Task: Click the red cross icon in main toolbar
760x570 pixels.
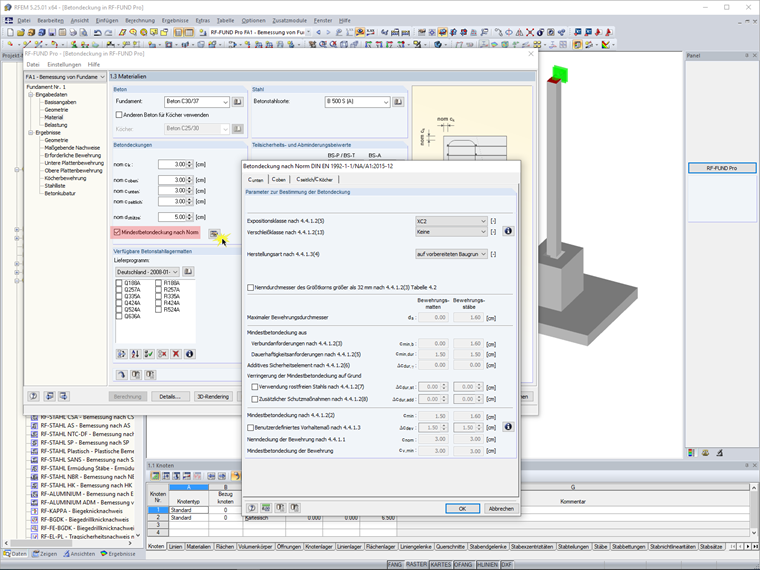Action: (530, 32)
